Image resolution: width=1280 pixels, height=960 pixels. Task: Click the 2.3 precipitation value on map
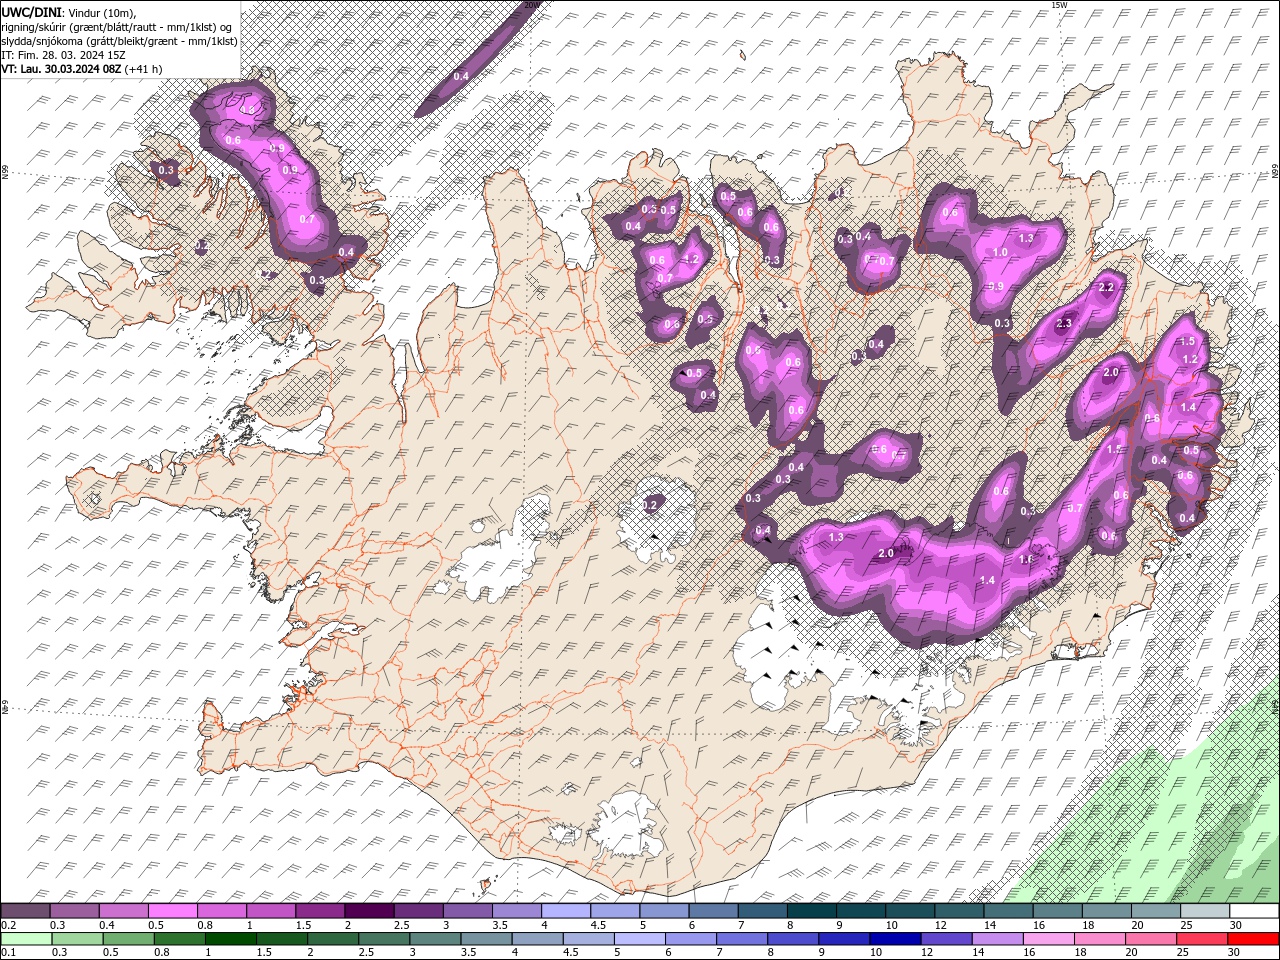click(1063, 323)
